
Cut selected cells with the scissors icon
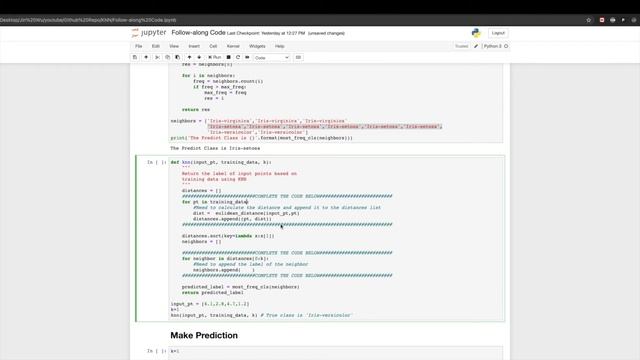click(157, 58)
